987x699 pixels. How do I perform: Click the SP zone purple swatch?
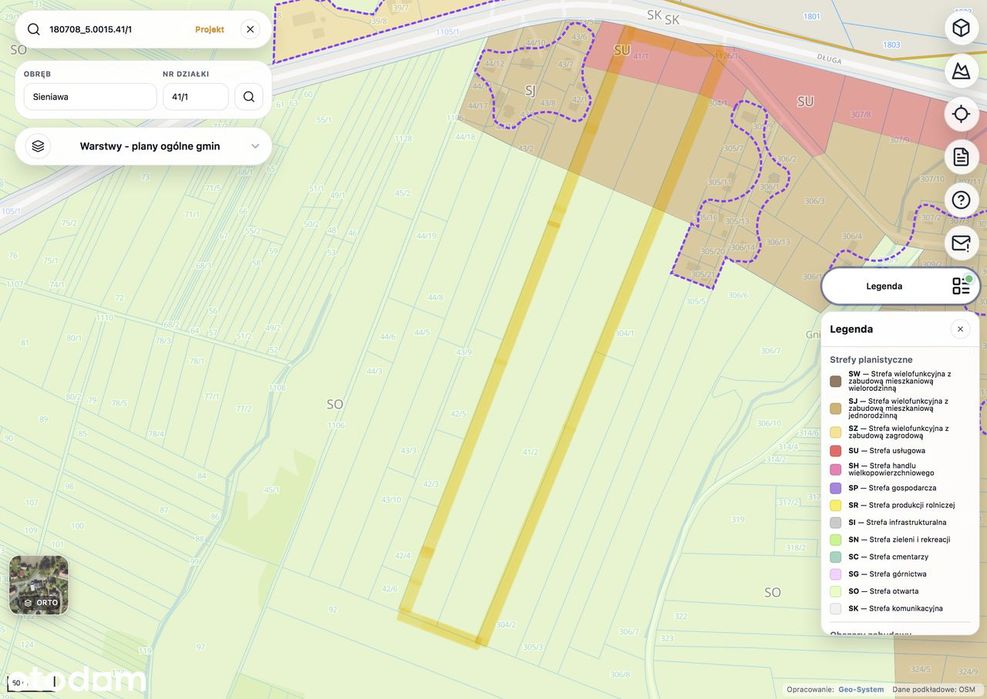click(835, 488)
